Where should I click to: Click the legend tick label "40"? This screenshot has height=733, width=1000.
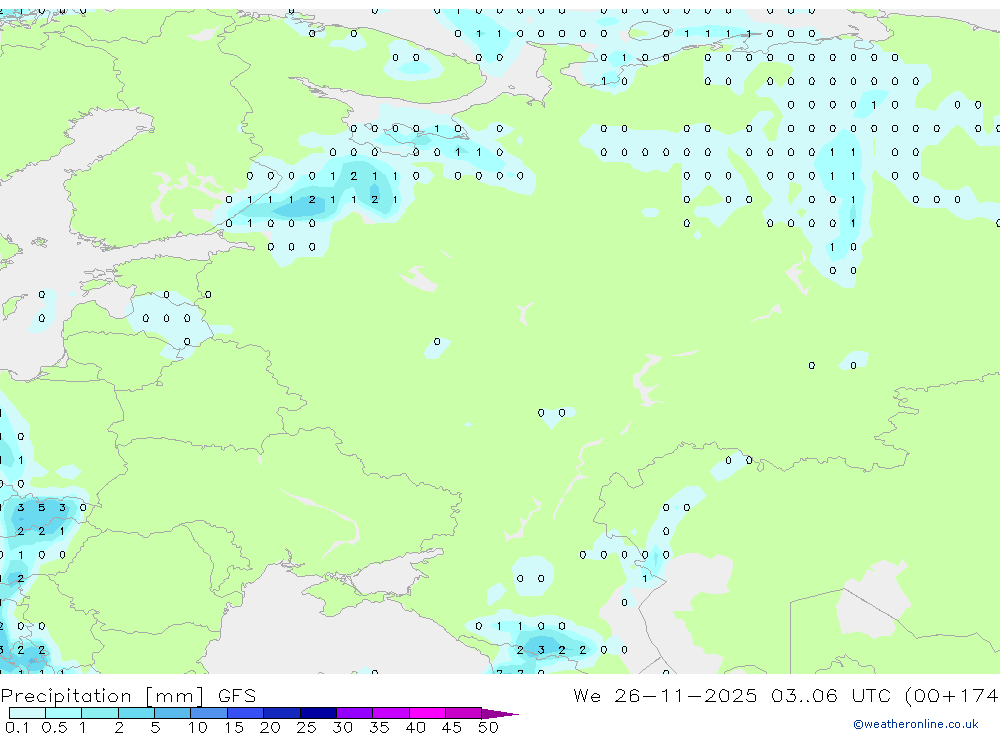(x=416, y=727)
